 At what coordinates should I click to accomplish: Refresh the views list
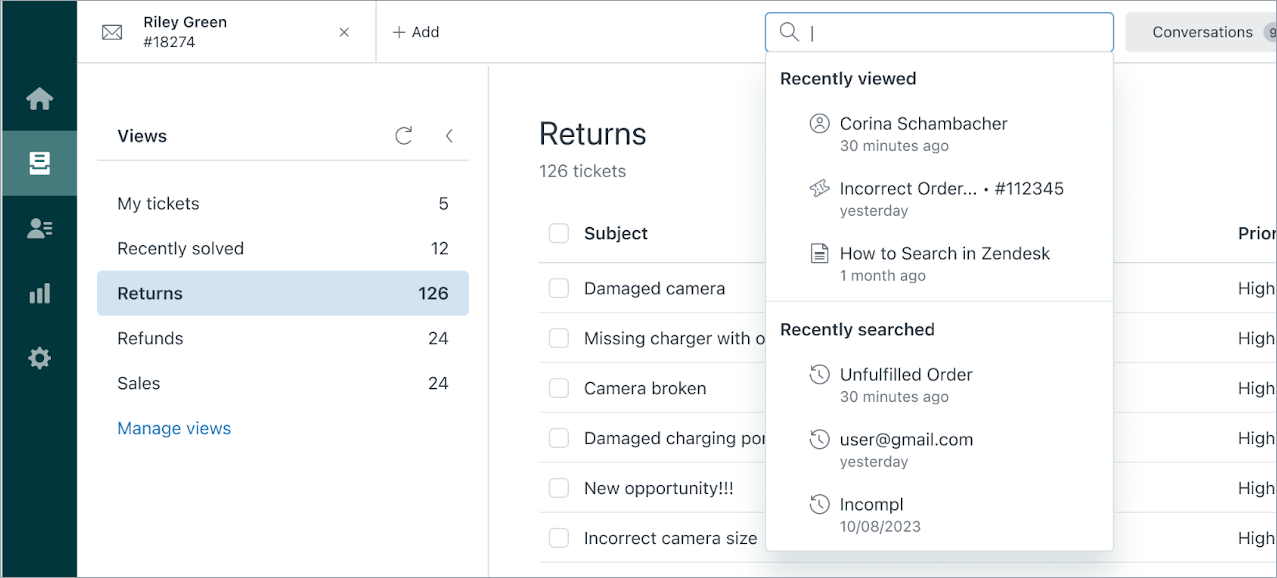pos(404,136)
